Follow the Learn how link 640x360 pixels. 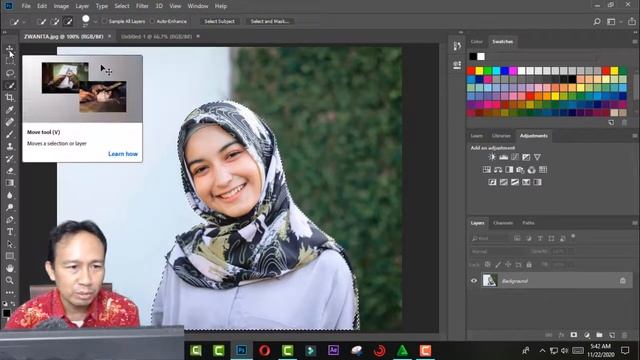click(123, 154)
